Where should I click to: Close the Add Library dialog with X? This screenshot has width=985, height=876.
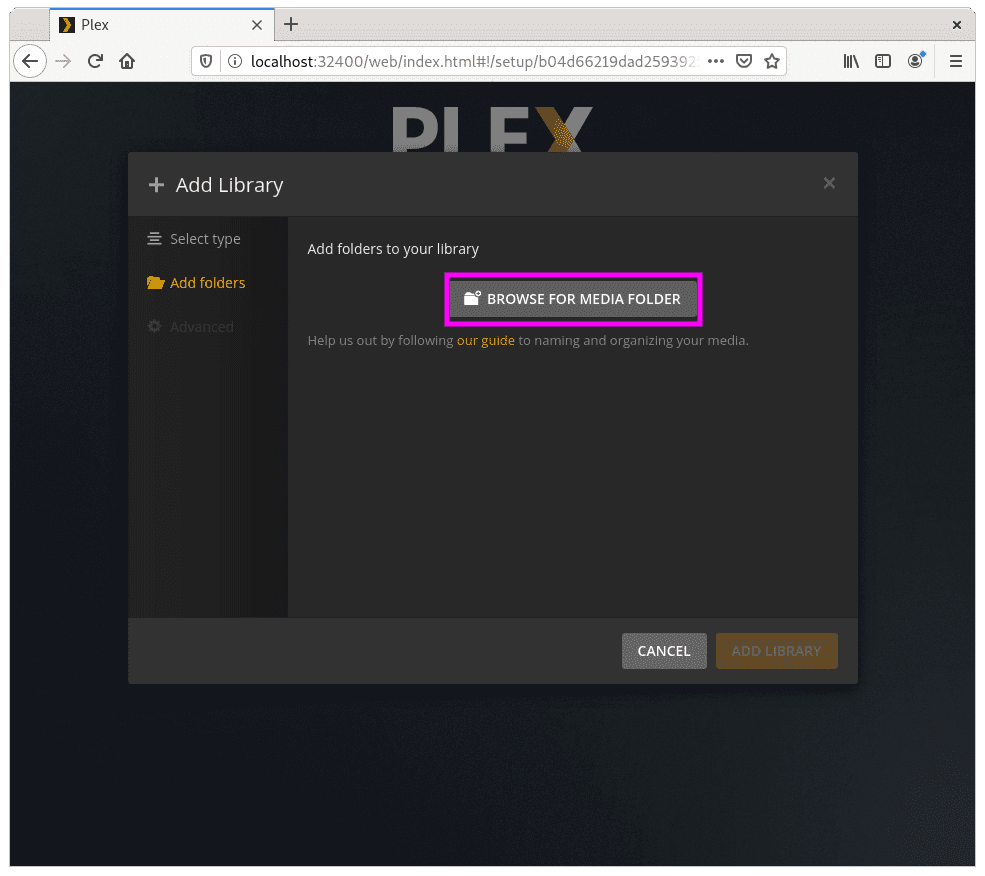829,183
